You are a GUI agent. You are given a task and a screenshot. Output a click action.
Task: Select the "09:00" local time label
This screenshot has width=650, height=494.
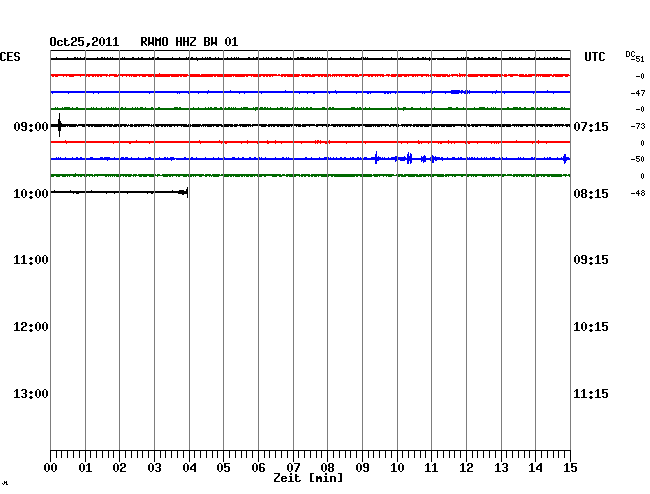(x=31, y=126)
